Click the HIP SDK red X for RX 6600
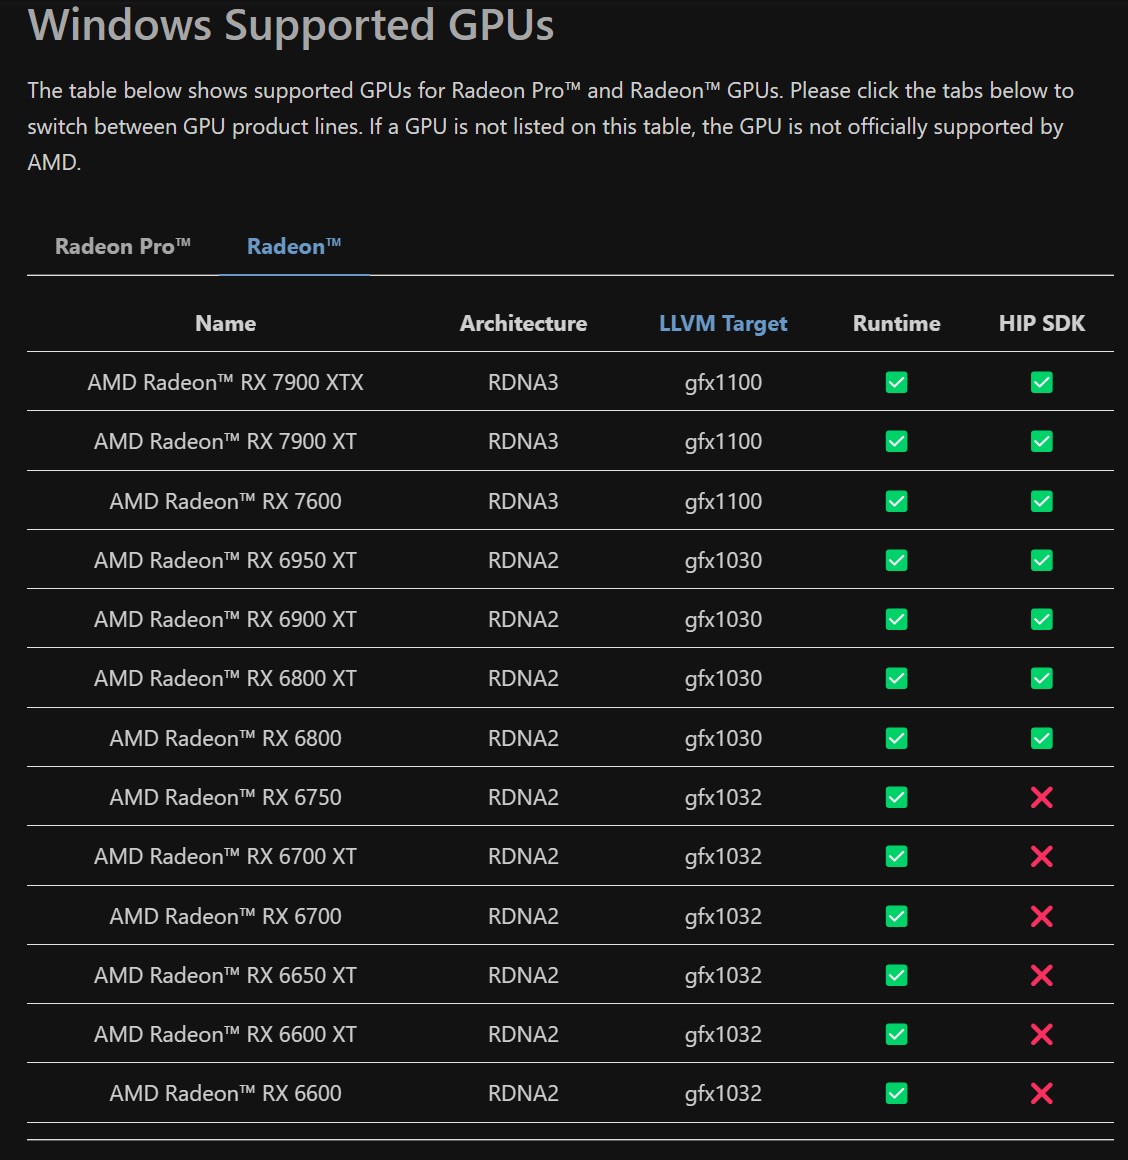The height and width of the screenshot is (1160, 1128). pos(1042,1093)
